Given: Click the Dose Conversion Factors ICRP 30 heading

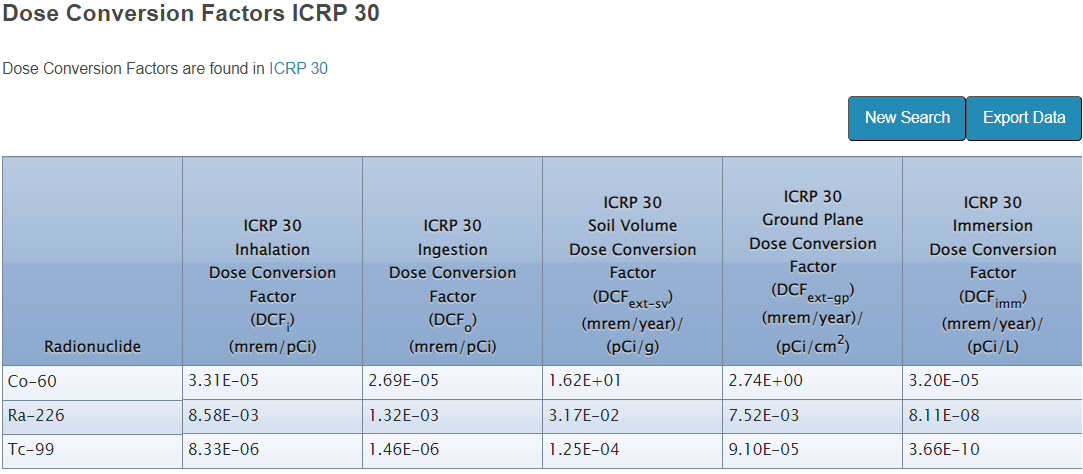Looking at the screenshot, I should click(191, 15).
